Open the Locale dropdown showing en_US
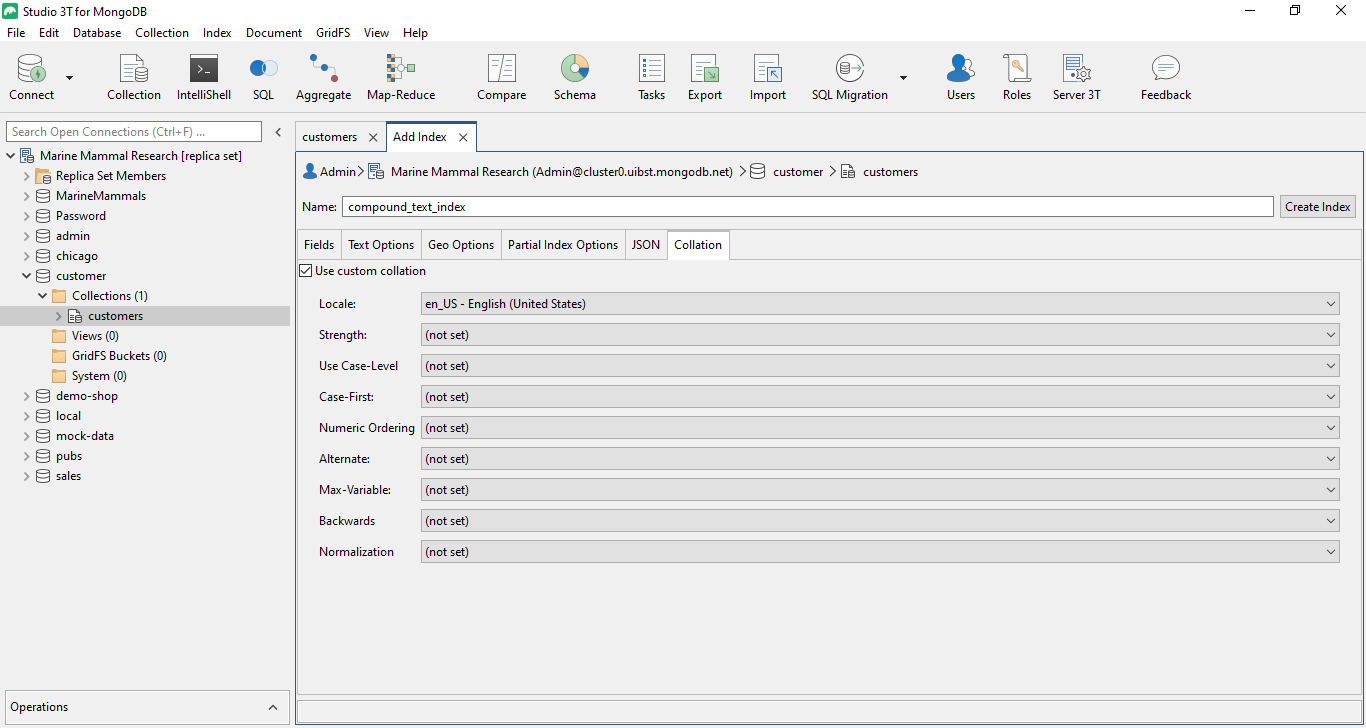The width and height of the screenshot is (1366, 728). click(1330, 303)
